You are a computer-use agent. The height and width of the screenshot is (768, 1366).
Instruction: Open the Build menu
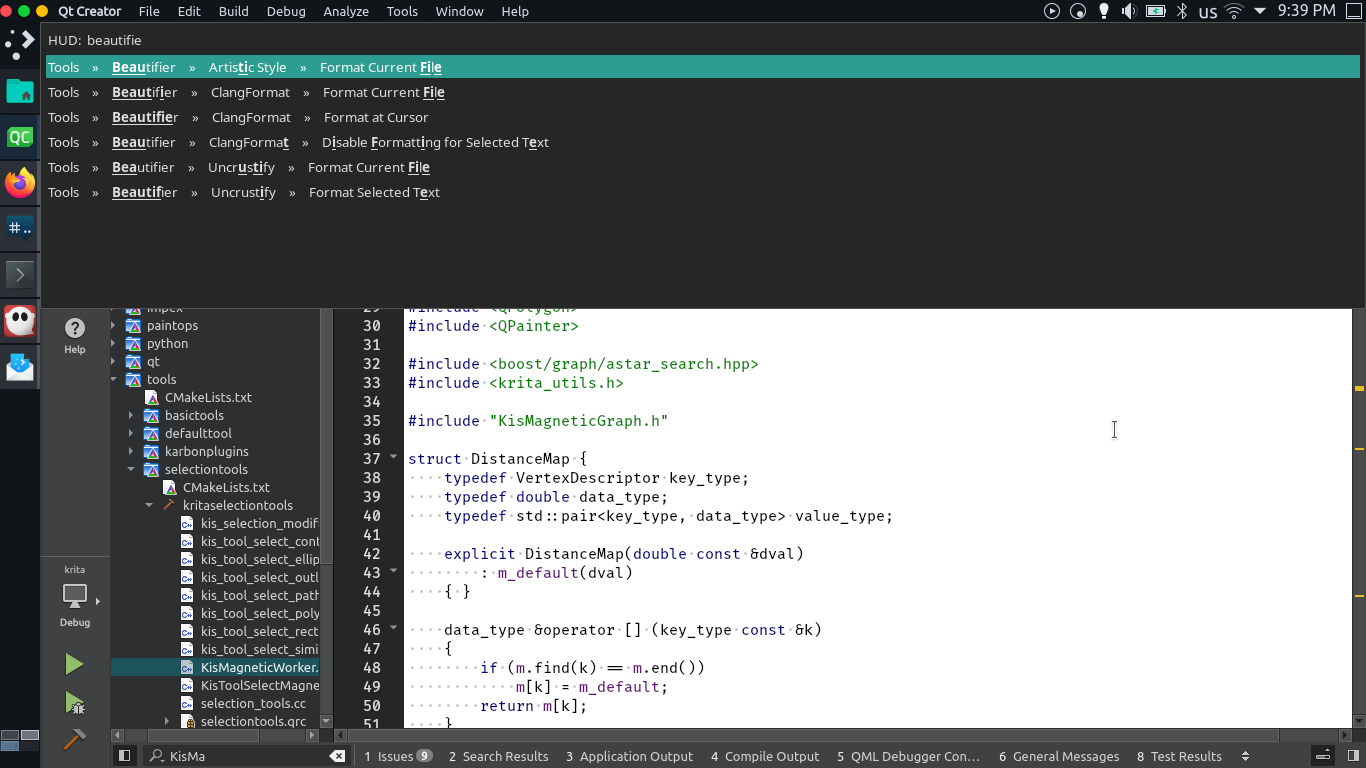[233, 11]
